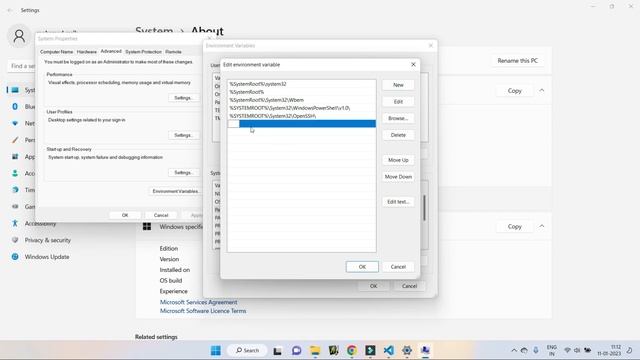Open the Gaming sidebar icon
This screenshot has height=360, width=640.
click(15, 207)
